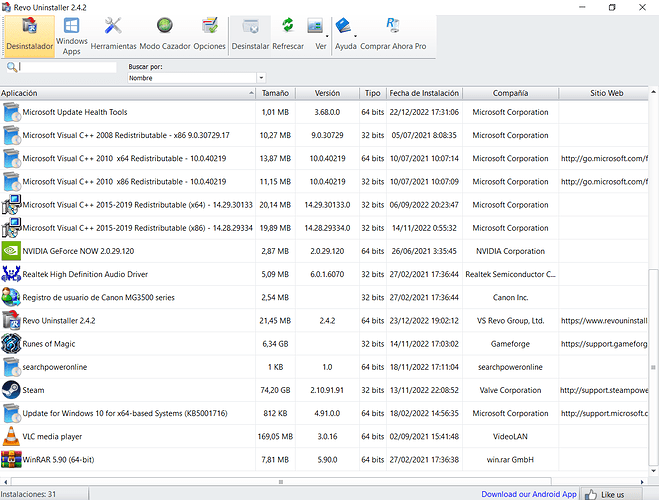This screenshot has width=659, height=500.
Task: Open the Download our Android App link
Action: [x=529, y=494]
